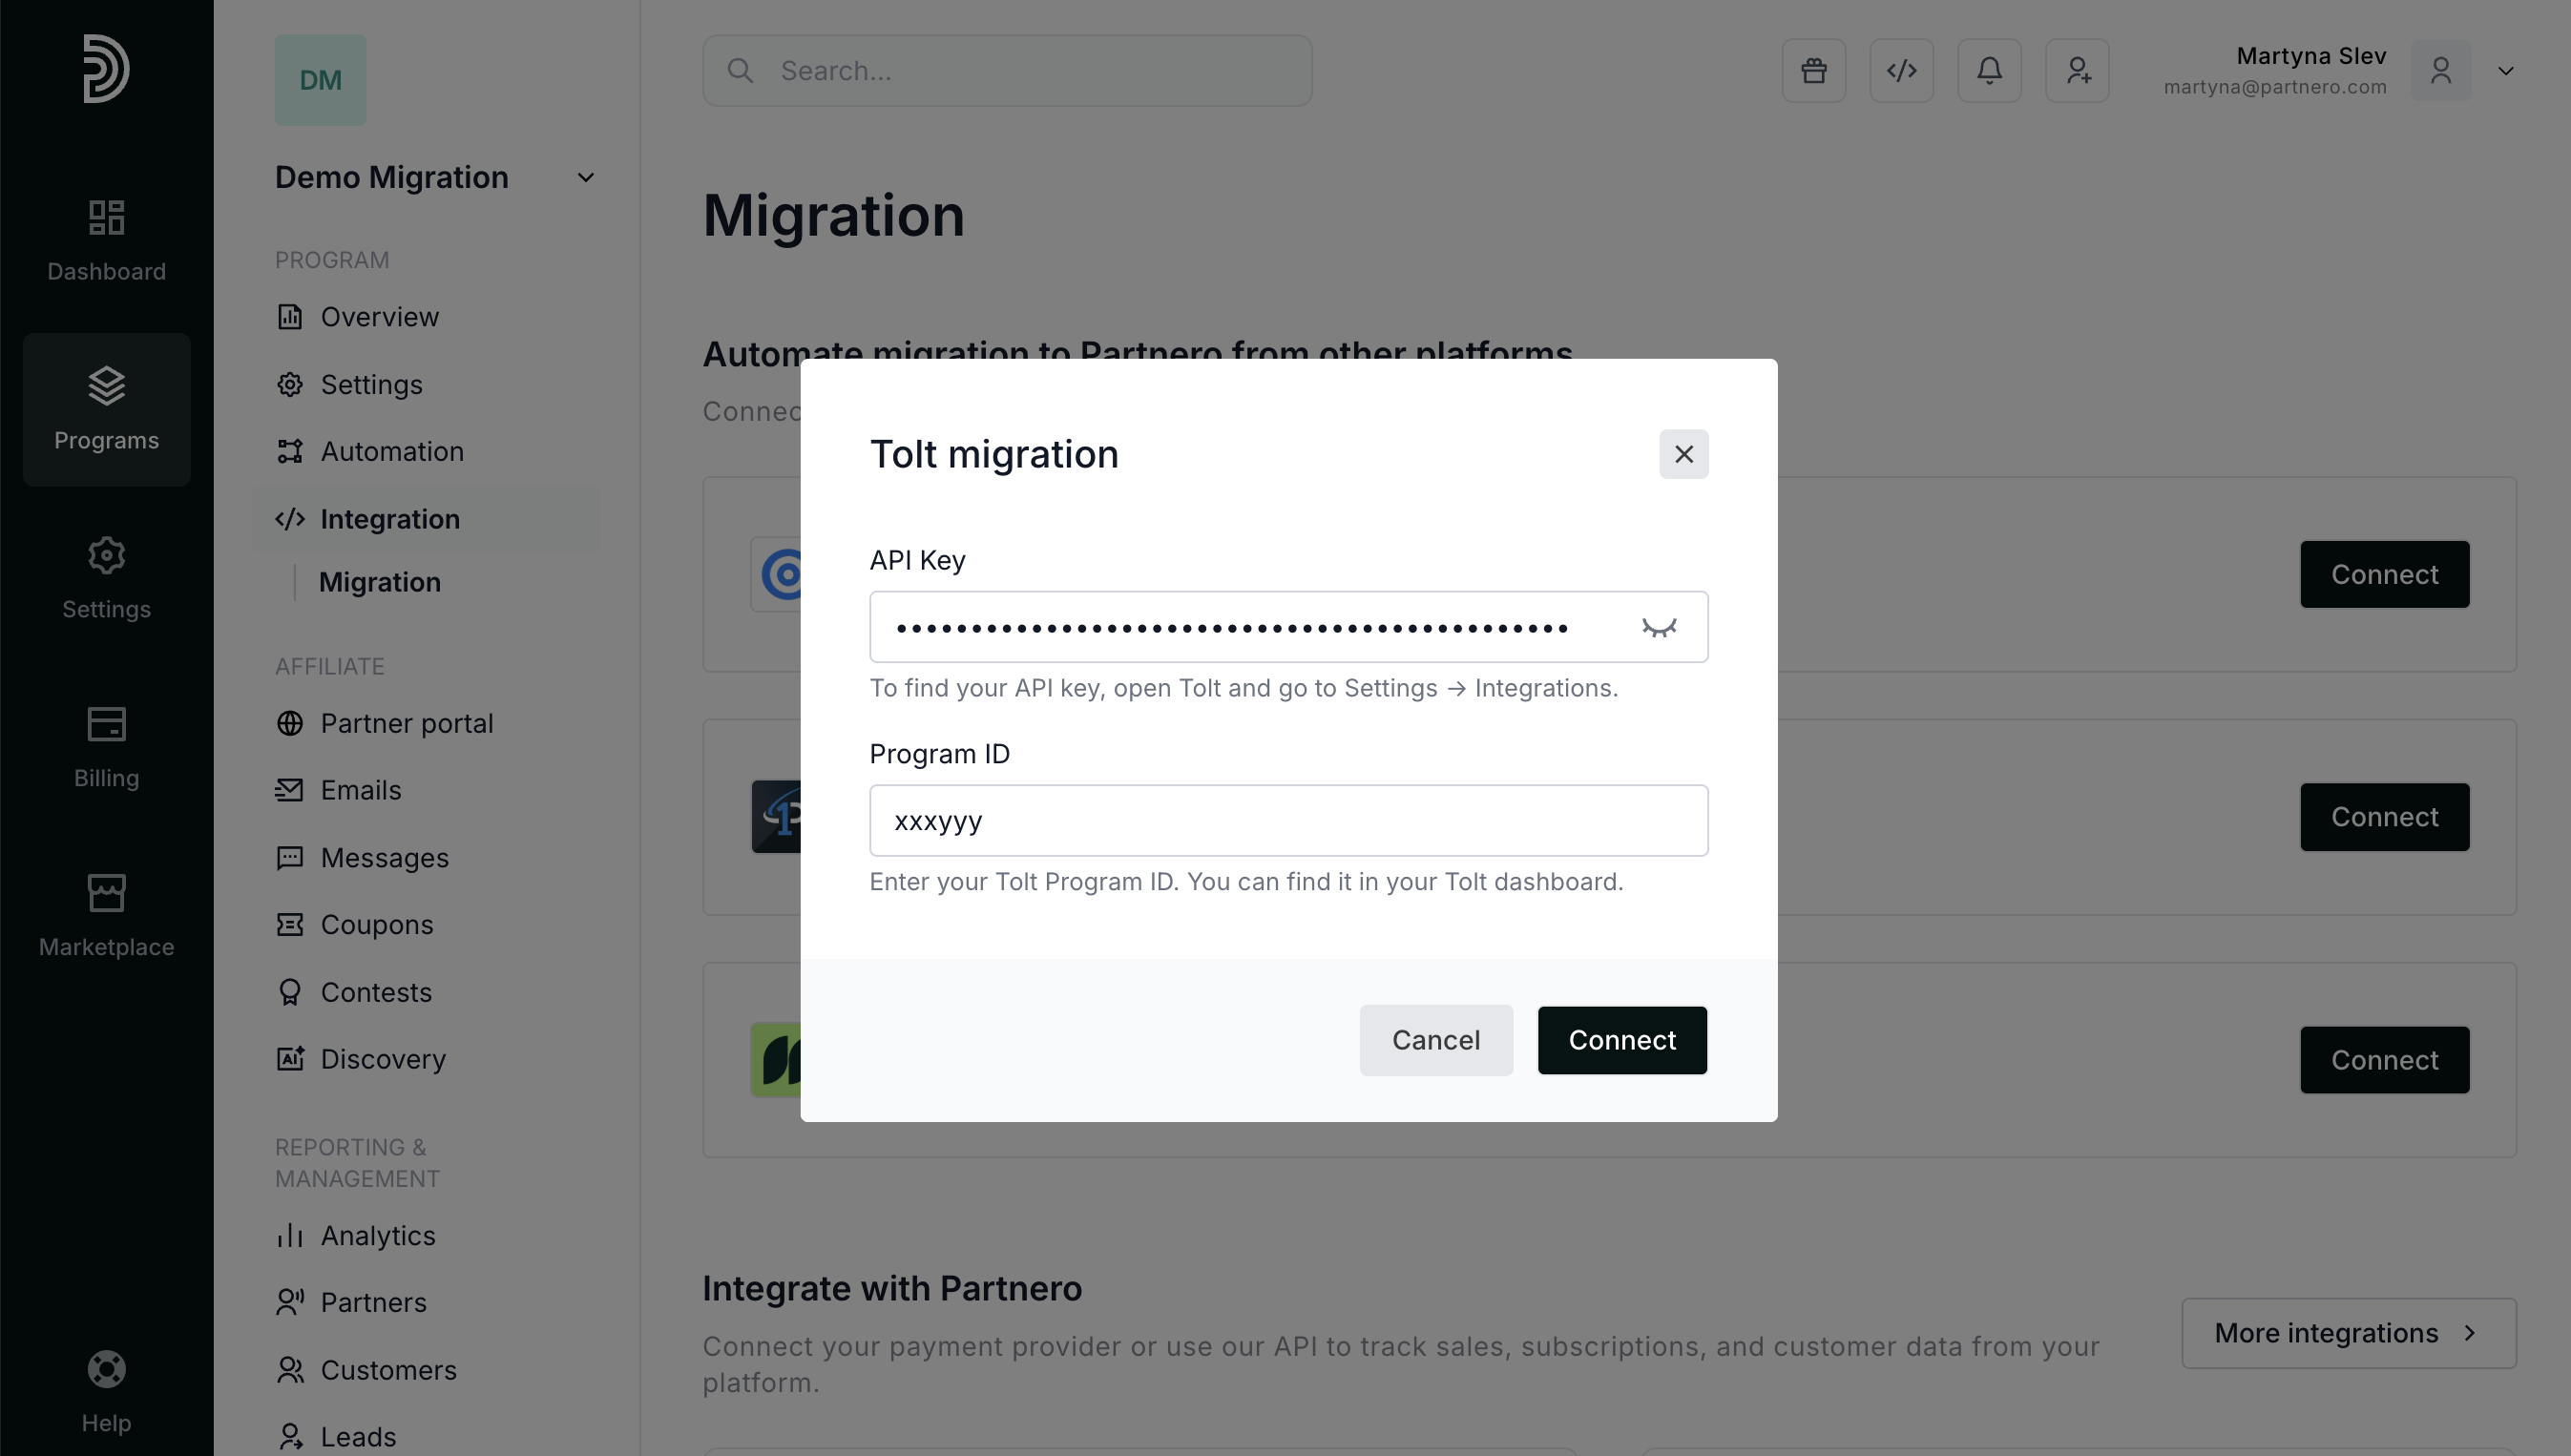Image resolution: width=2571 pixels, height=1456 pixels.
Task: Open Marketplace from the left rail
Action: (106, 915)
